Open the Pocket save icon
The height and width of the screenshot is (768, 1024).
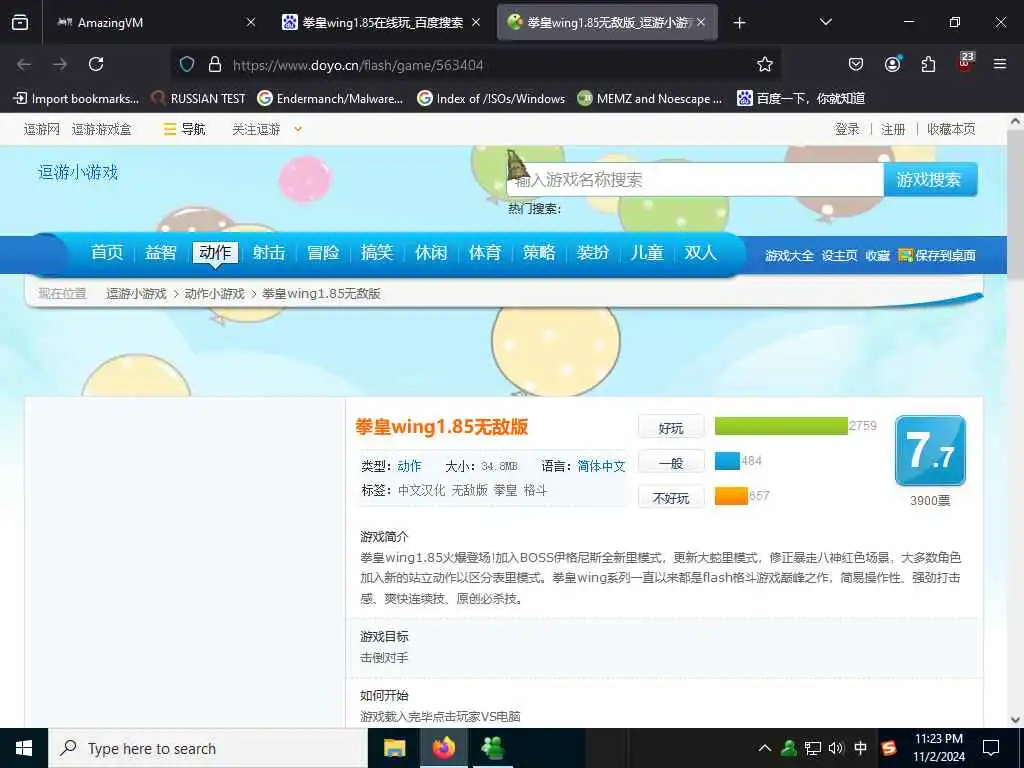point(856,64)
